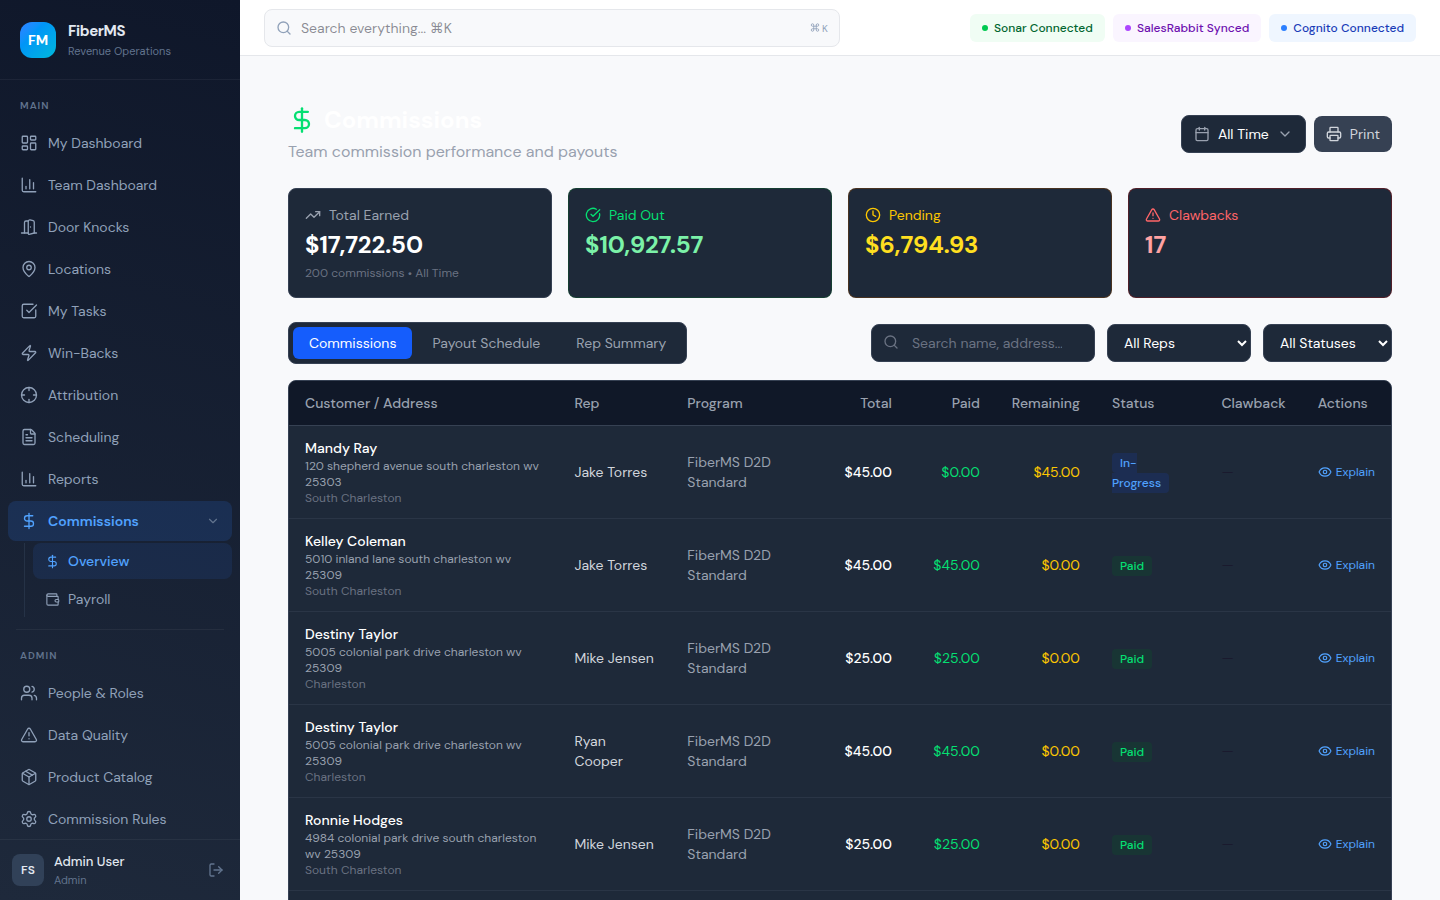Image resolution: width=1440 pixels, height=900 pixels.
Task: Go to Locations via the pin icon
Action: [29, 269]
